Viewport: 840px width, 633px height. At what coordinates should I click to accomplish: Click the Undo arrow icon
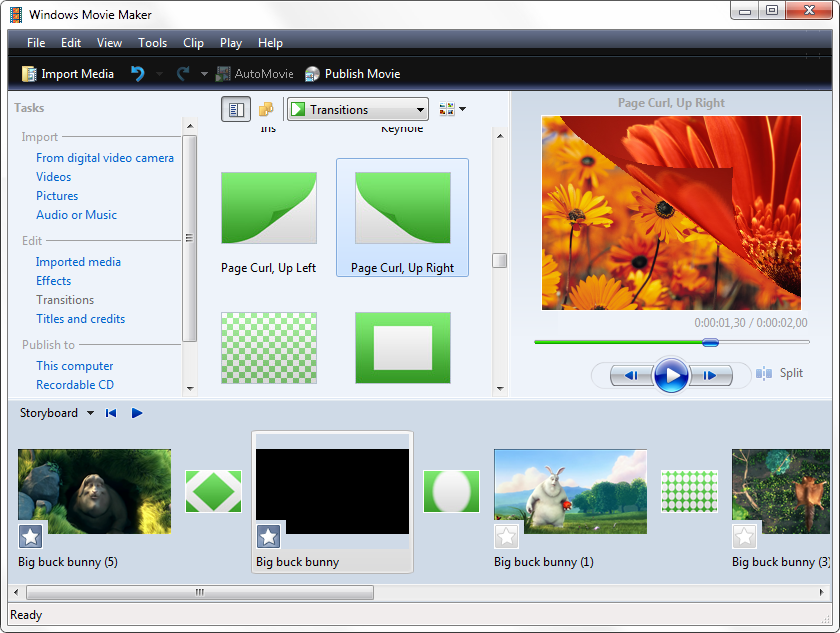138,73
